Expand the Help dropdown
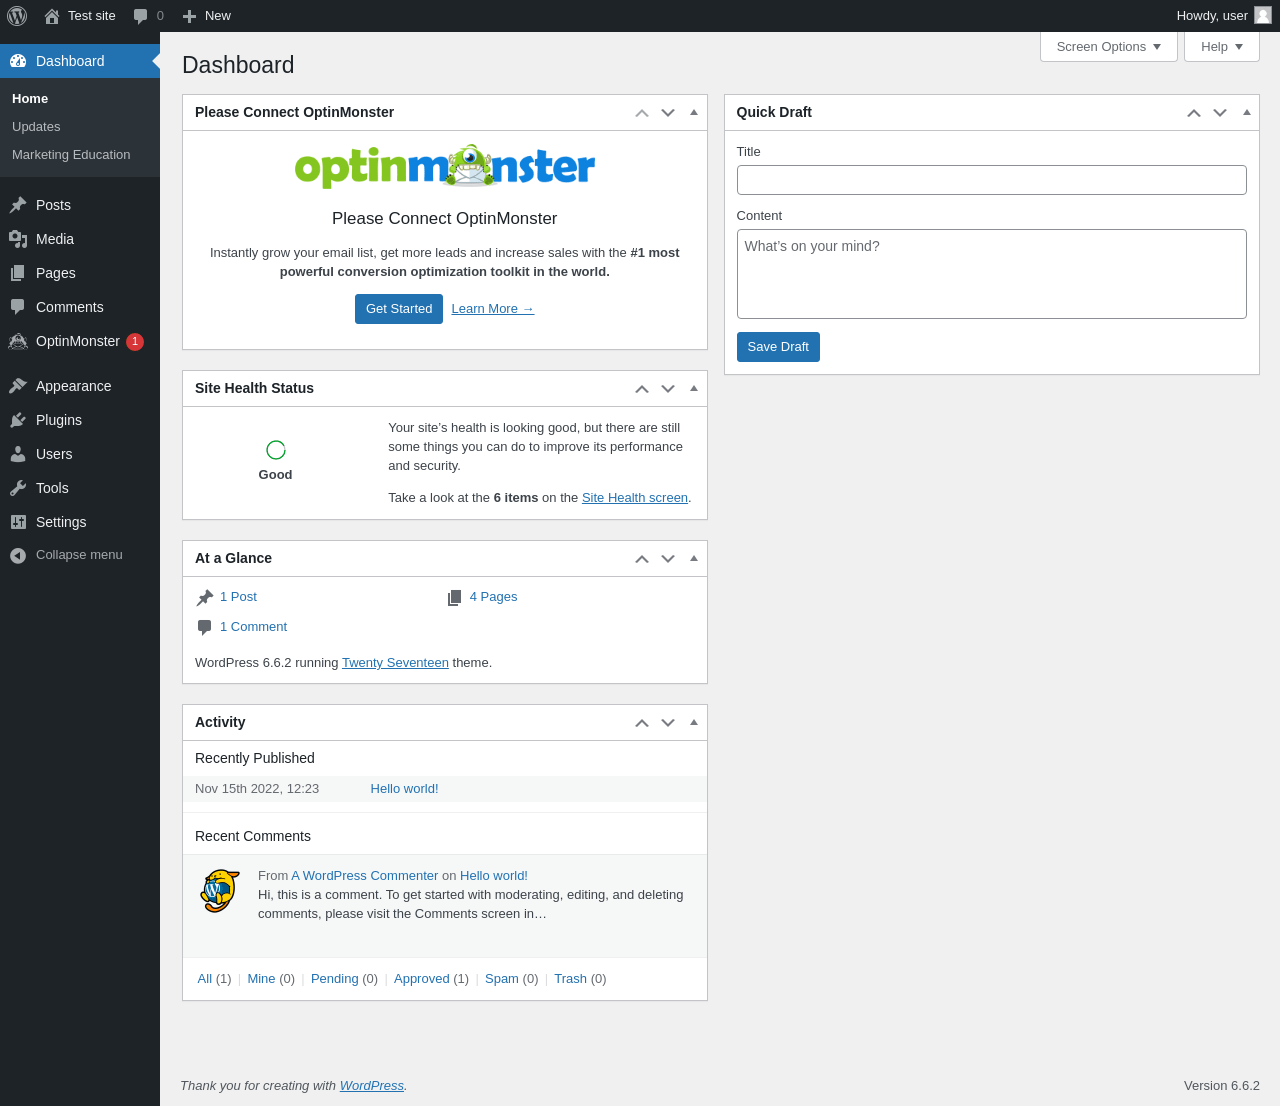 coord(1222,47)
